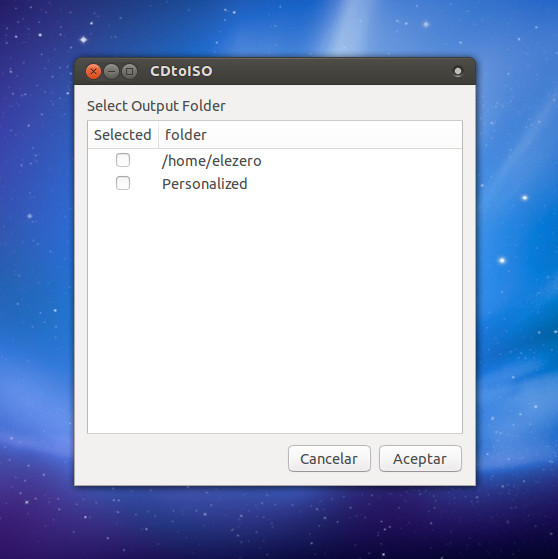The image size is (558, 559).
Task: Tick the /home/elezero checkbox
Action: pos(123,160)
